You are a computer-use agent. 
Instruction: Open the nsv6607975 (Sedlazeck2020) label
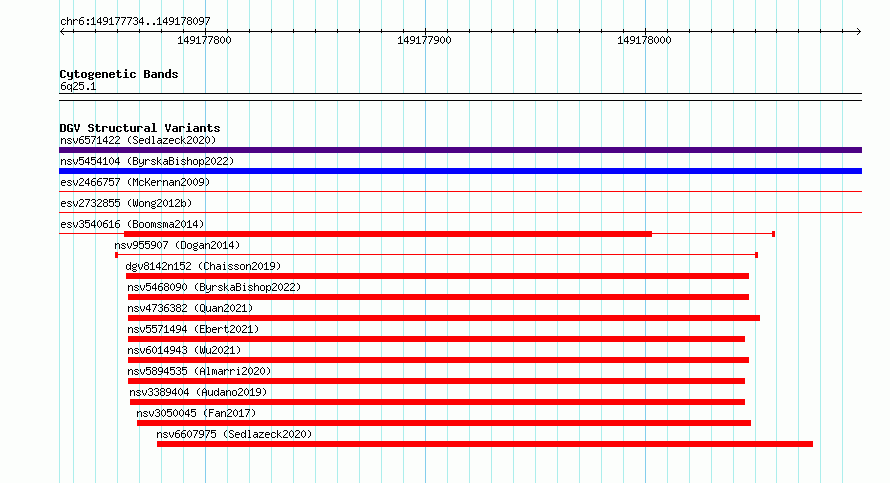pyautogui.click(x=234, y=434)
